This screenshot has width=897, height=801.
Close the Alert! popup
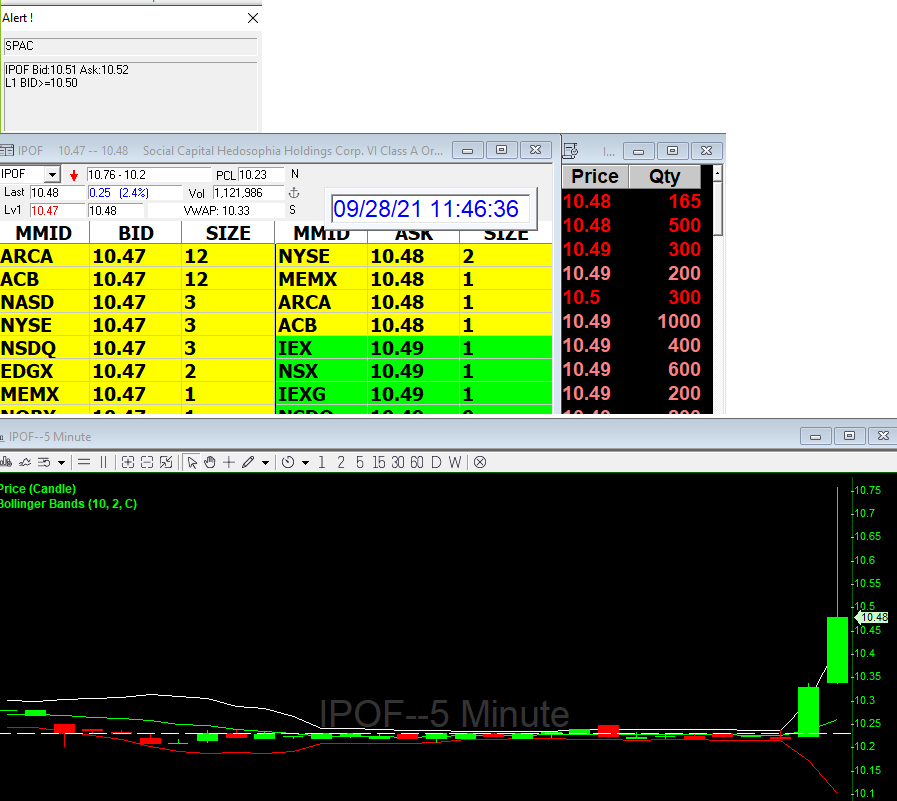[x=253, y=18]
